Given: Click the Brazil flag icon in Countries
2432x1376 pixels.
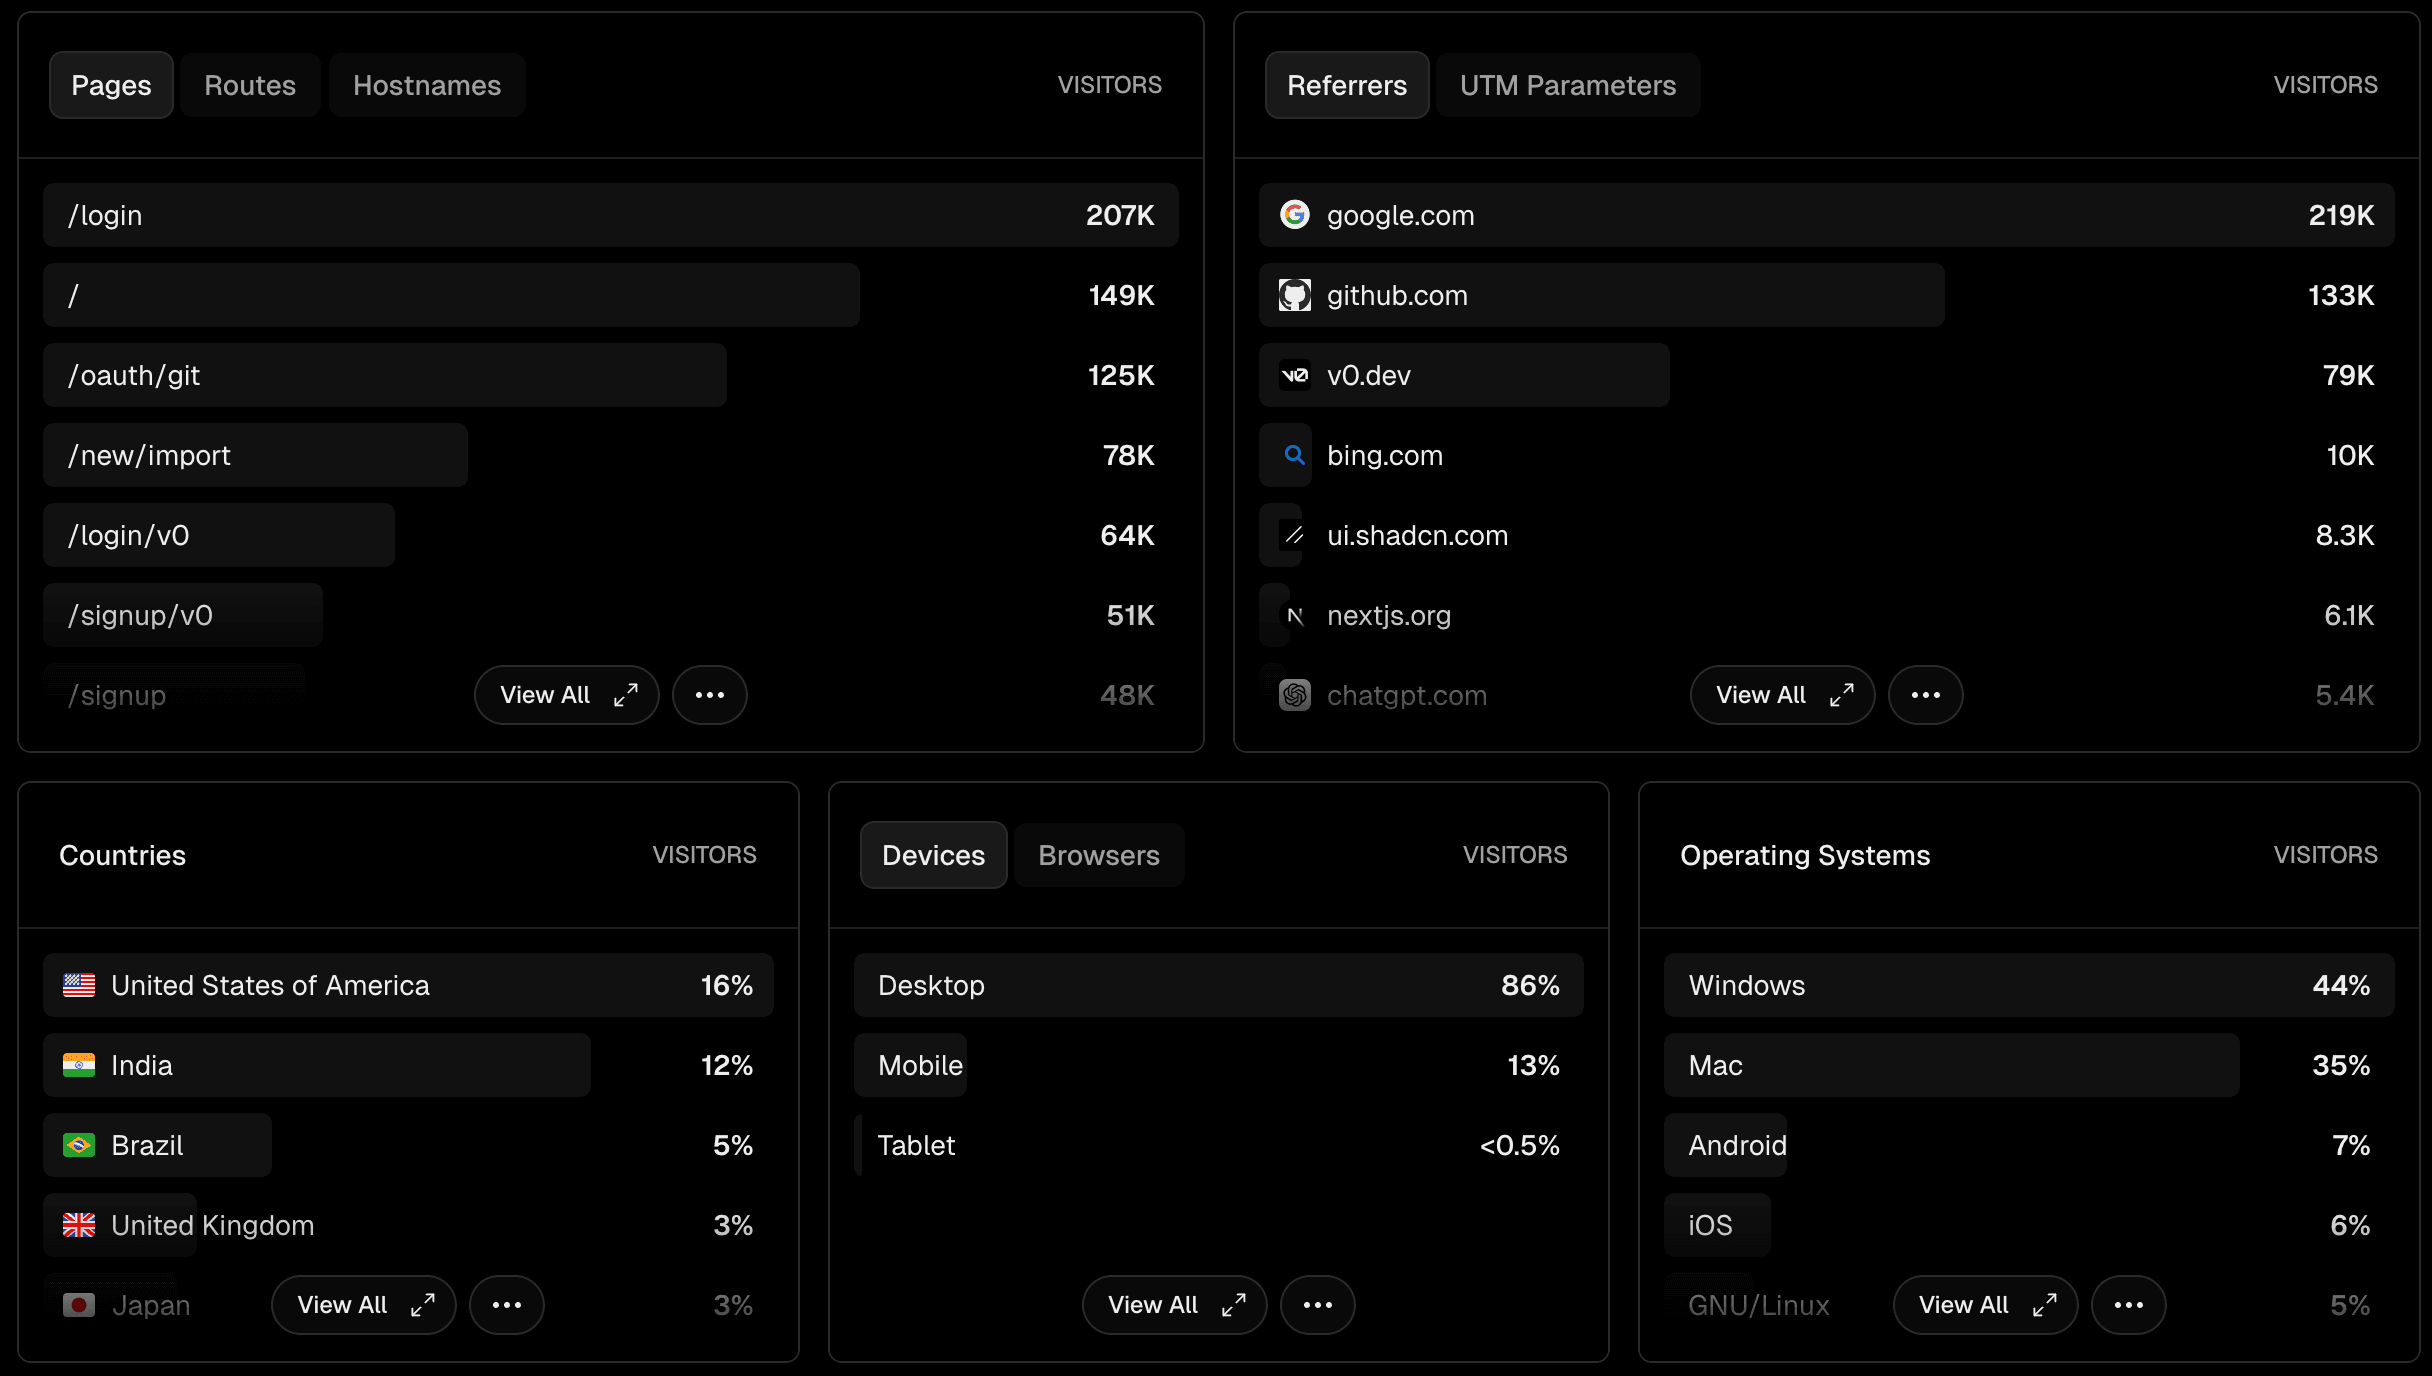Looking at the screenshot, I should click(79, 1145).
